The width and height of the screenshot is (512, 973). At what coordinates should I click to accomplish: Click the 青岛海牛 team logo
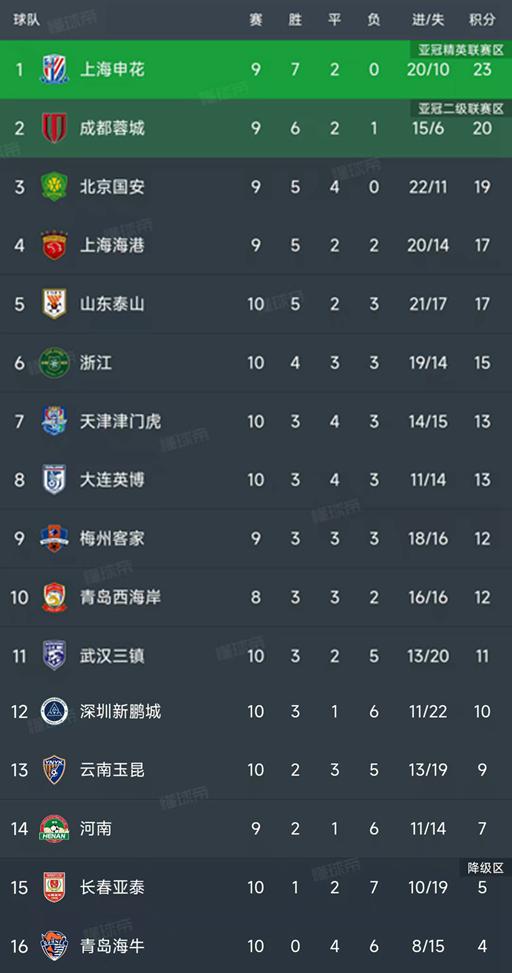54,946
